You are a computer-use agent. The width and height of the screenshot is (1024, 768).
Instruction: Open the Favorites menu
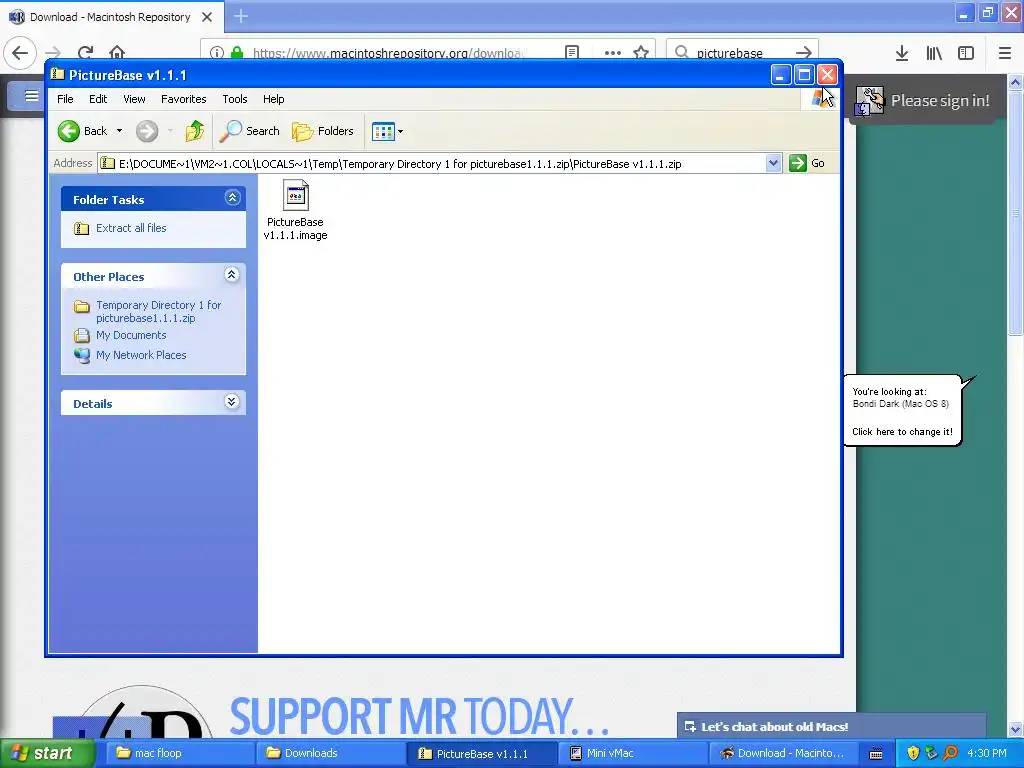[184, 99]
